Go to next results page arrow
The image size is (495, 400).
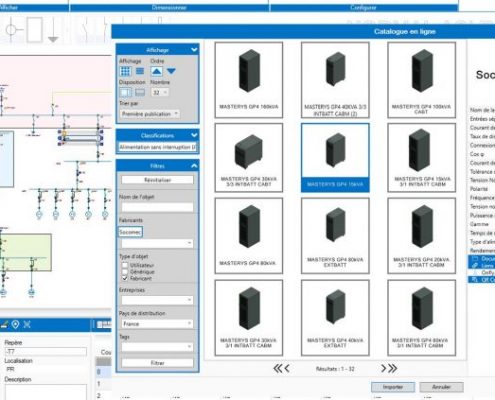(383, 368)
